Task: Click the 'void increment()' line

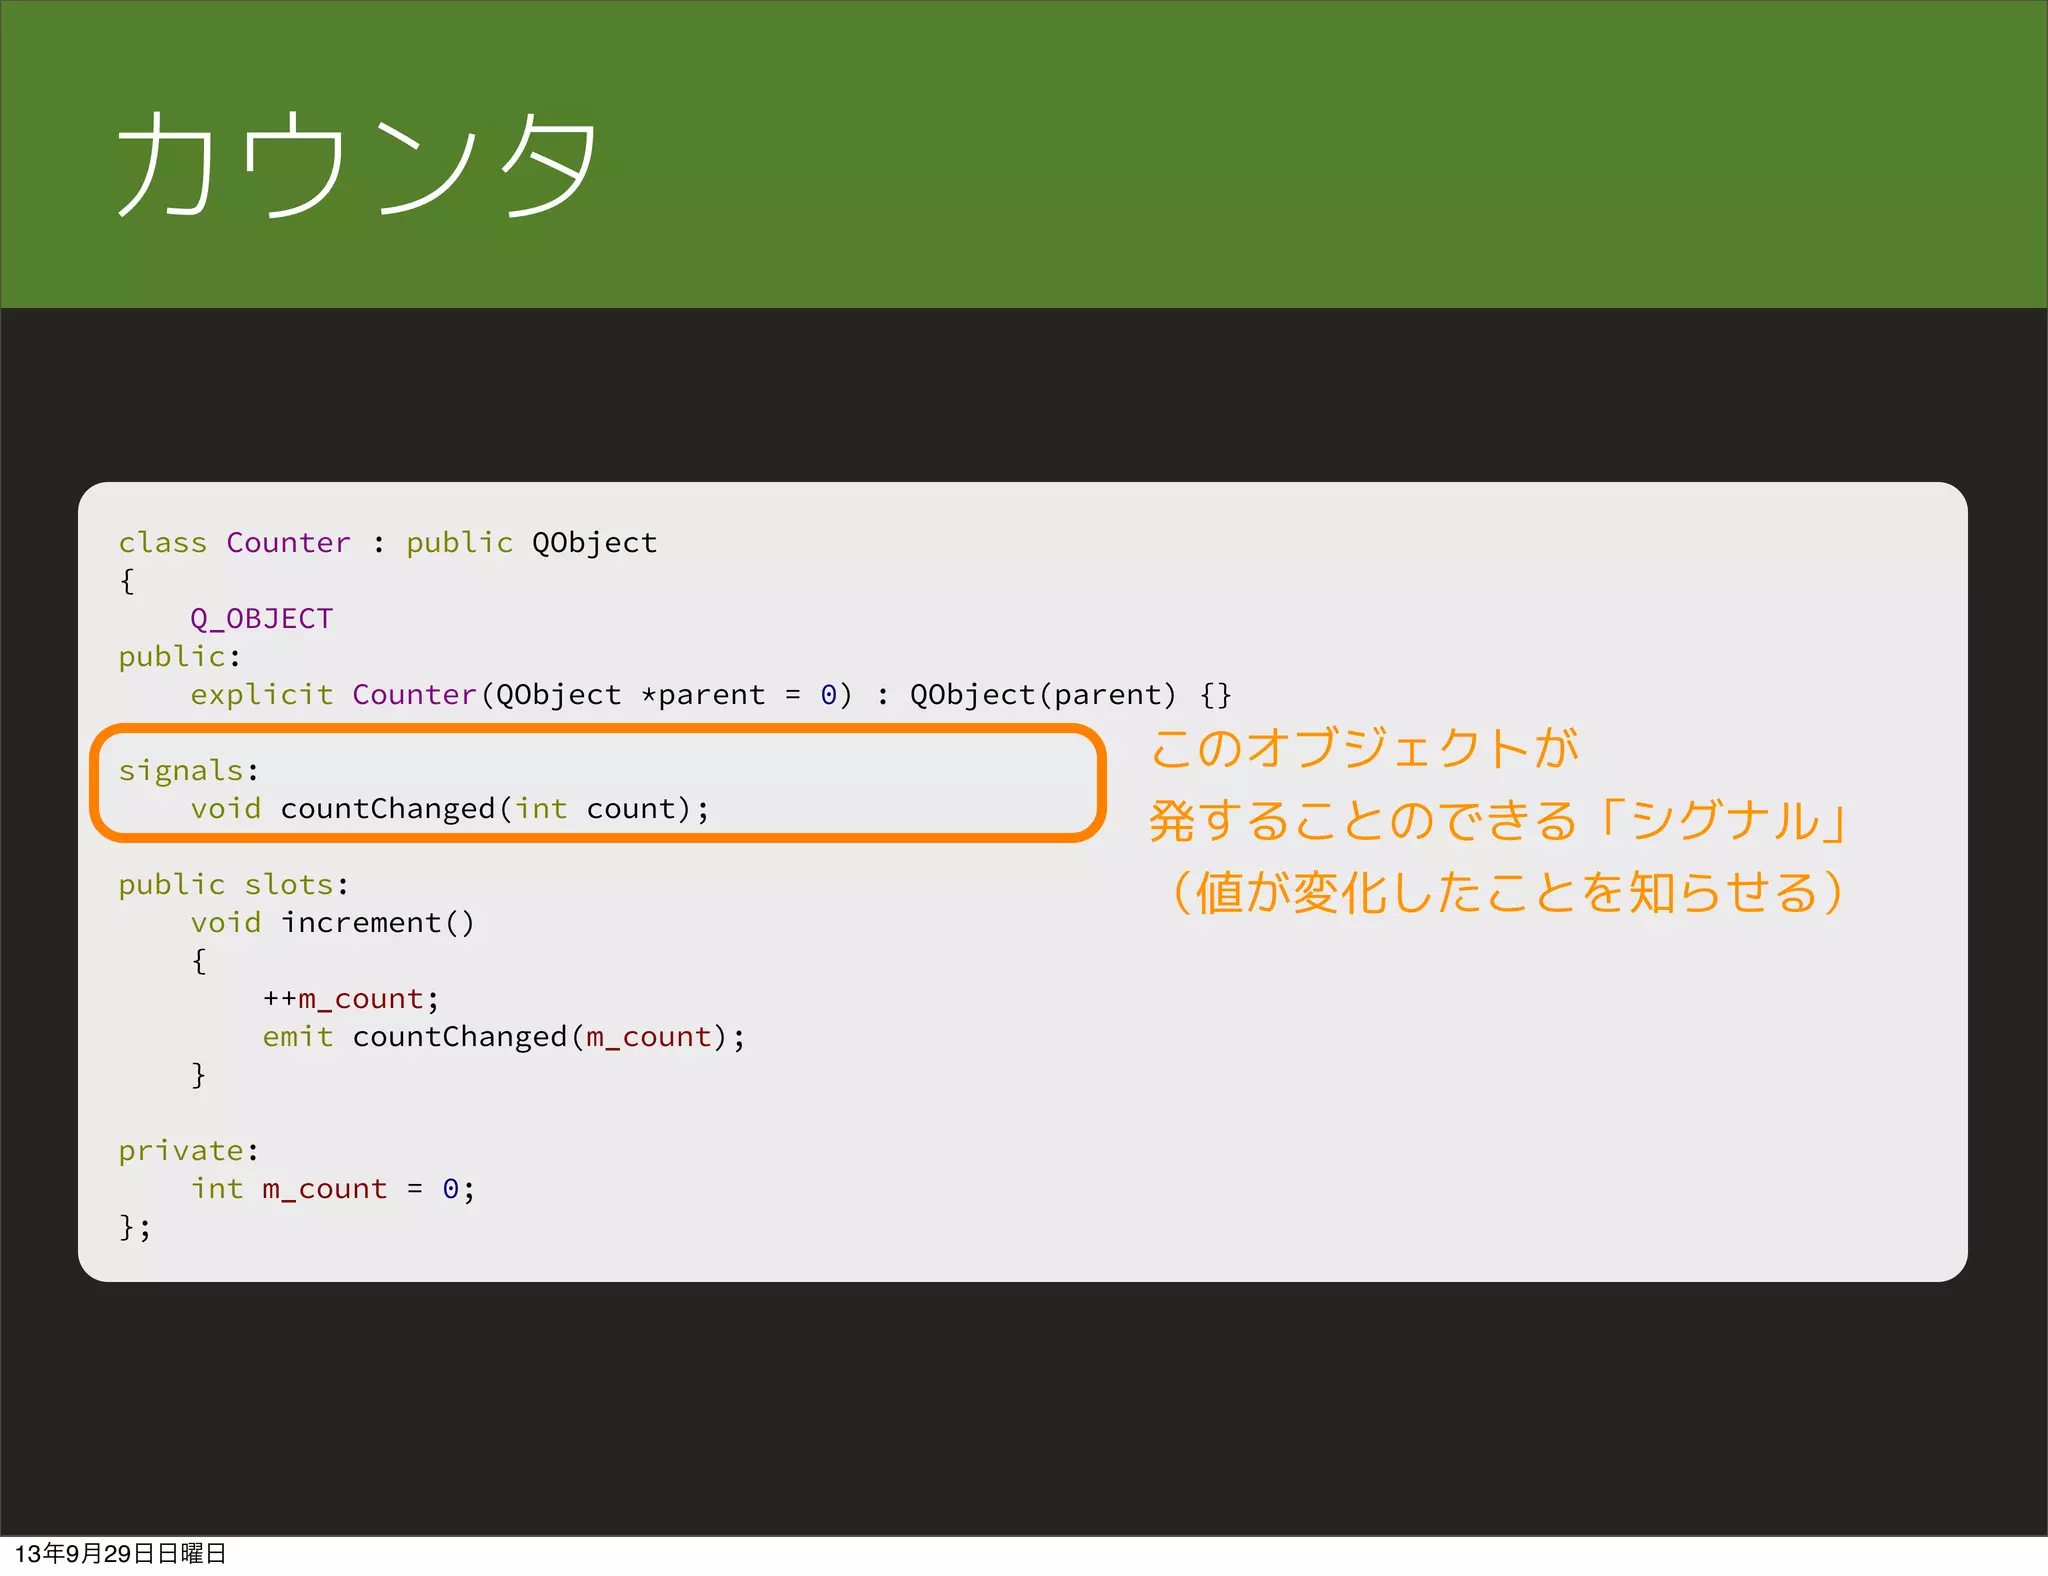Action: (x=333, y=923)
